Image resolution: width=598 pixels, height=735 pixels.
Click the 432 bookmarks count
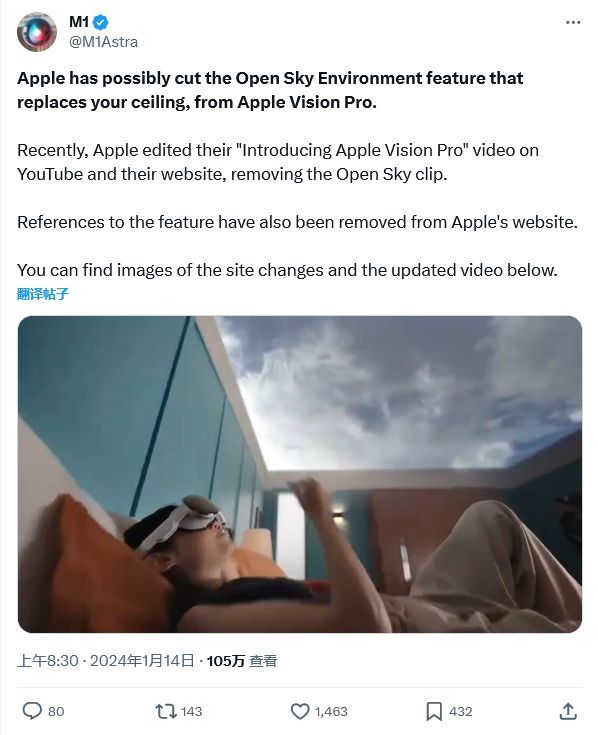[x=460, y=712]
